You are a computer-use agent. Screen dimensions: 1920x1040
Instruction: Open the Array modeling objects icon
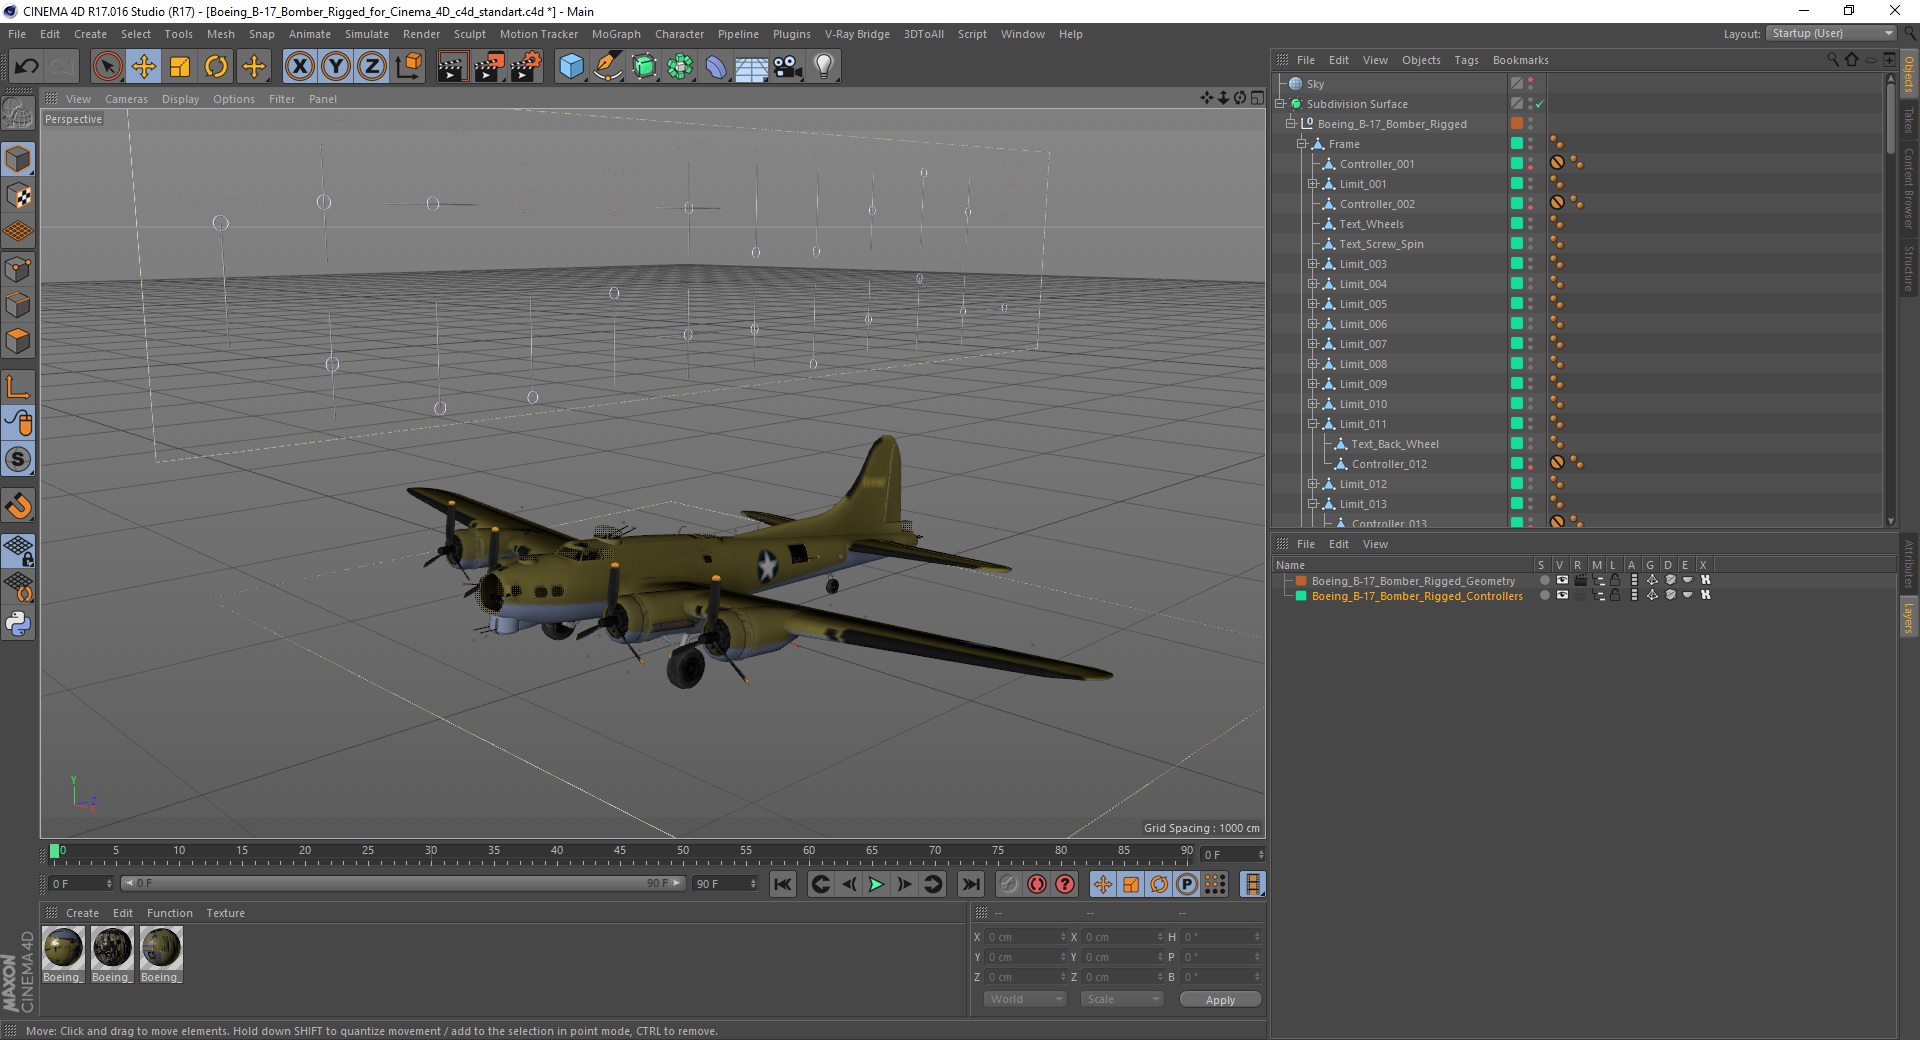(680, 67)
